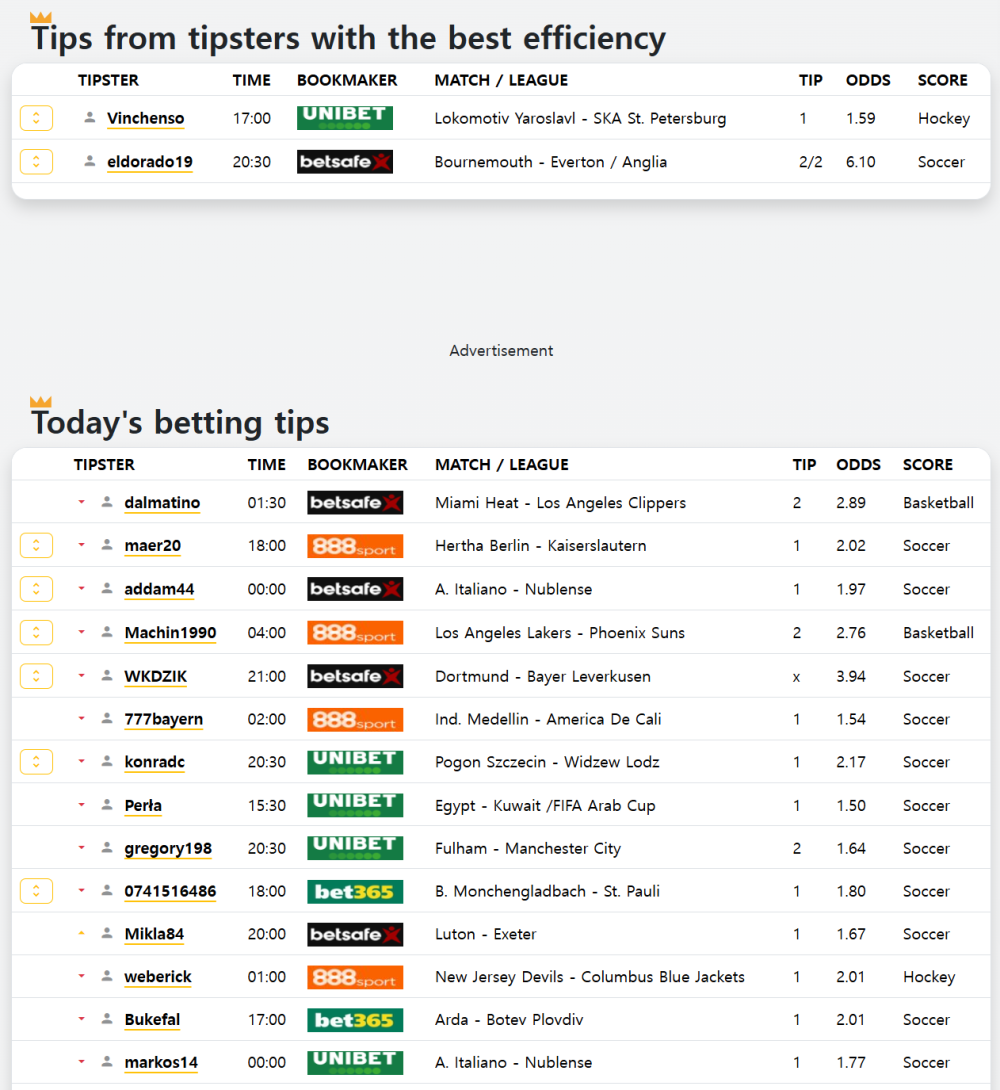The width and height of the screenshot is (1000, 1090).
Task: Click bet365 logo in Bukefal row
Action: pos(355,1020)
